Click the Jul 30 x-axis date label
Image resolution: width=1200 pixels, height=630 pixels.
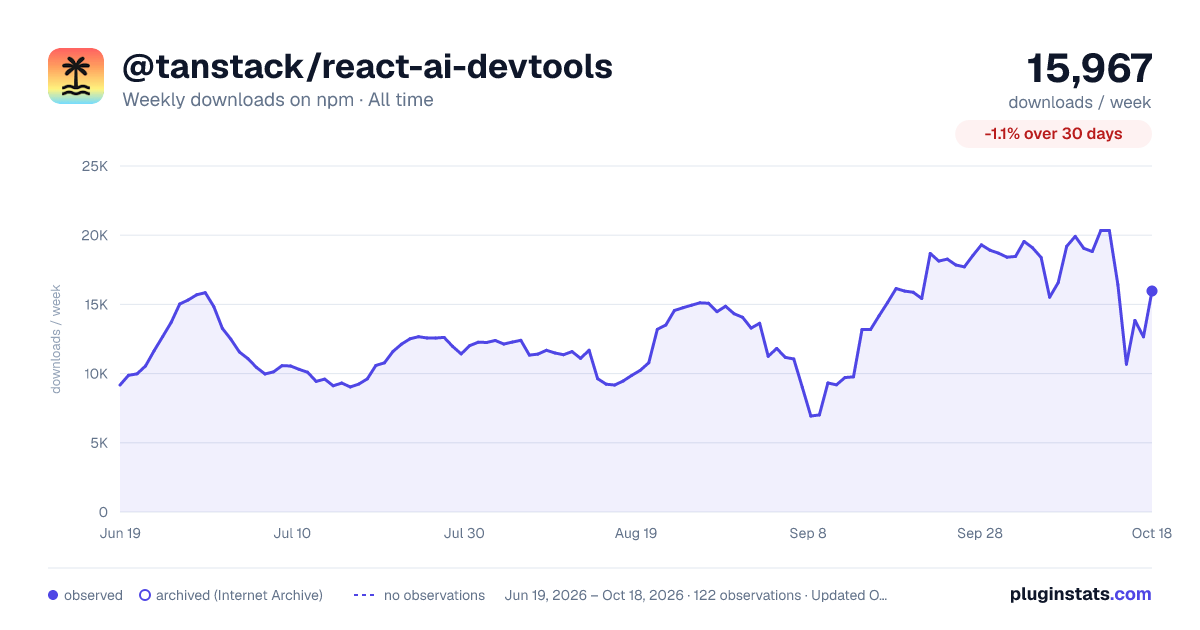click(464, 533)
